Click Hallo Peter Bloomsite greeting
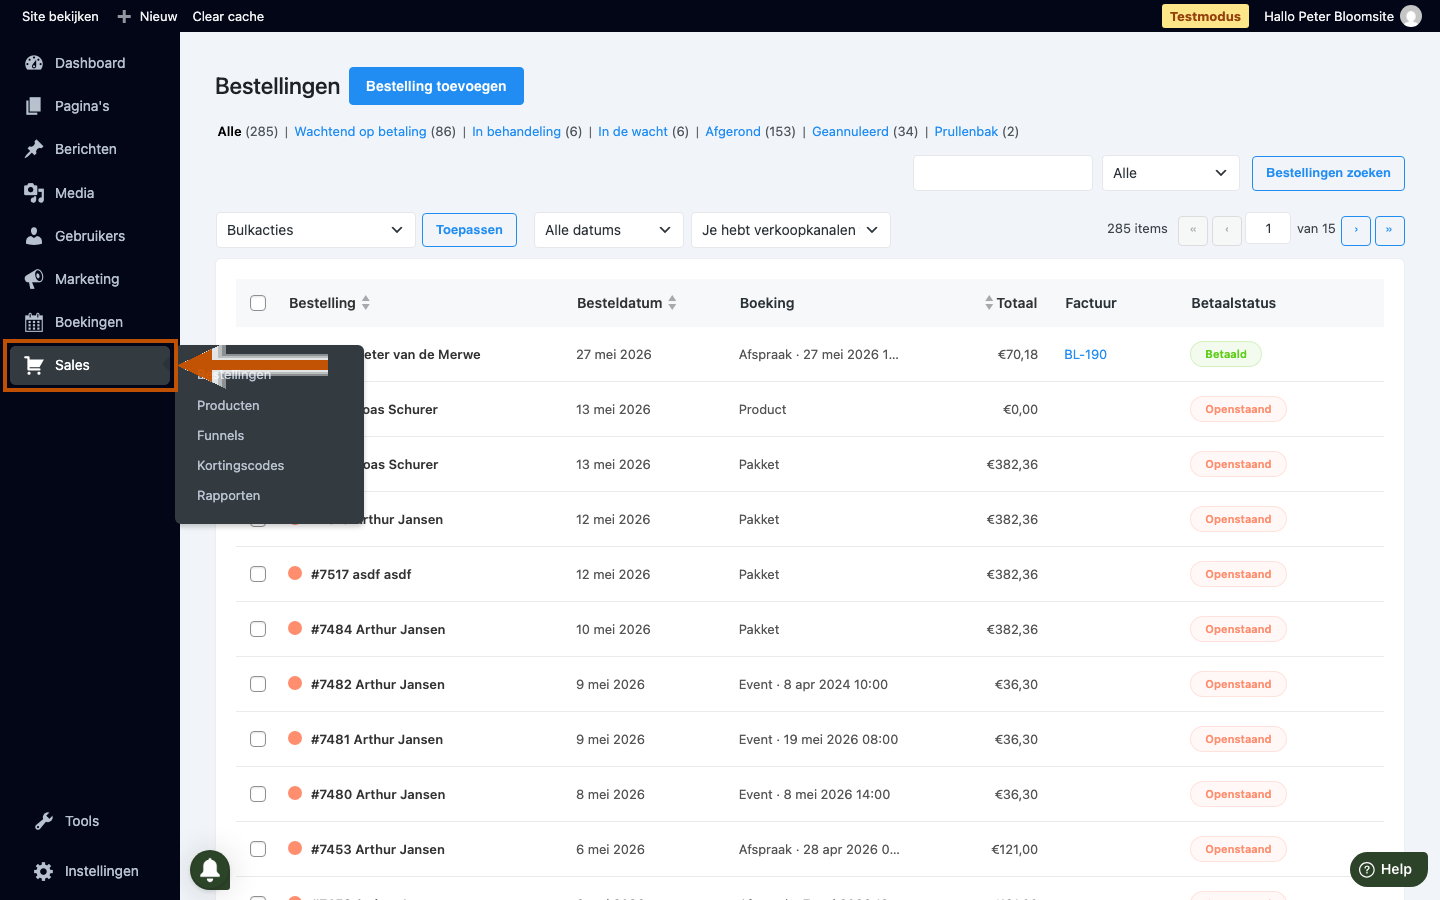Screen dimensions: 1440x900 1328,16
